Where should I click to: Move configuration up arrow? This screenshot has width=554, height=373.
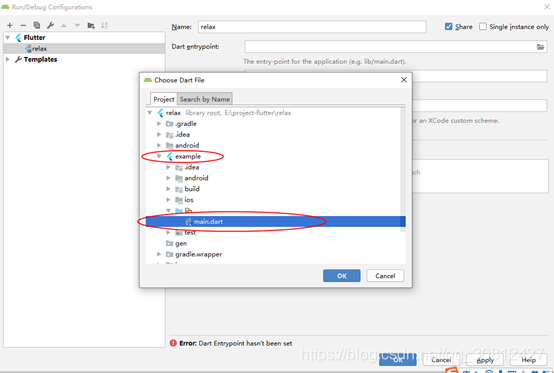(64, 25)
